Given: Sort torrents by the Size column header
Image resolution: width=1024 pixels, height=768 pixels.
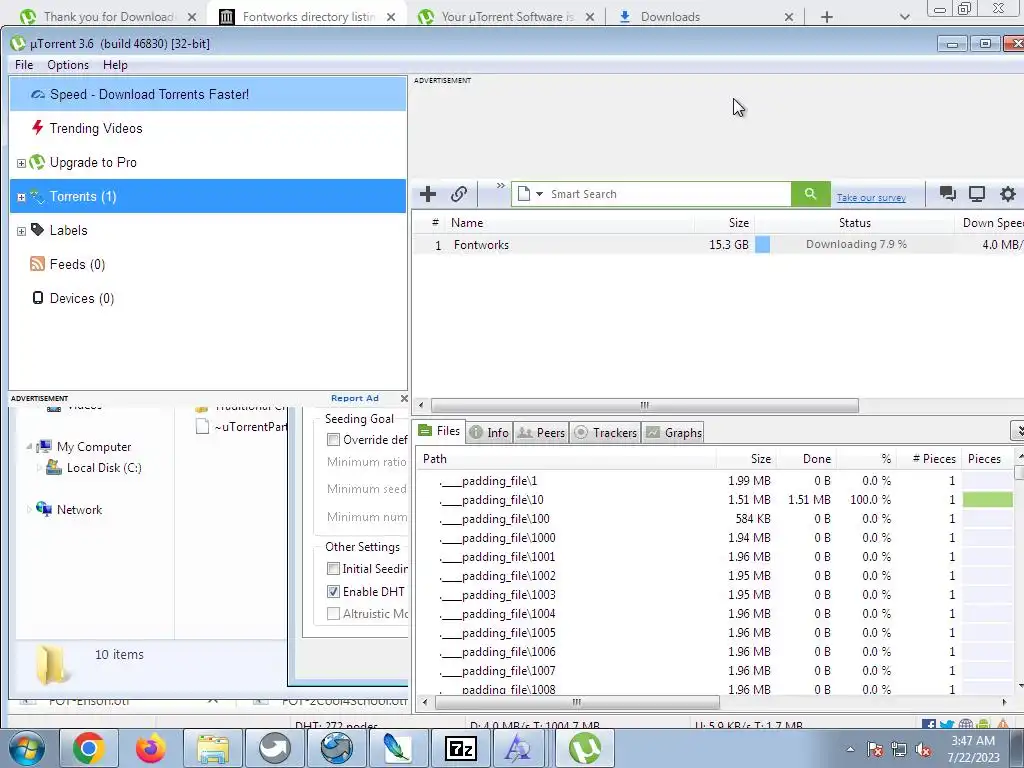Looking at the screenshot, I should (x=725, y=223).
